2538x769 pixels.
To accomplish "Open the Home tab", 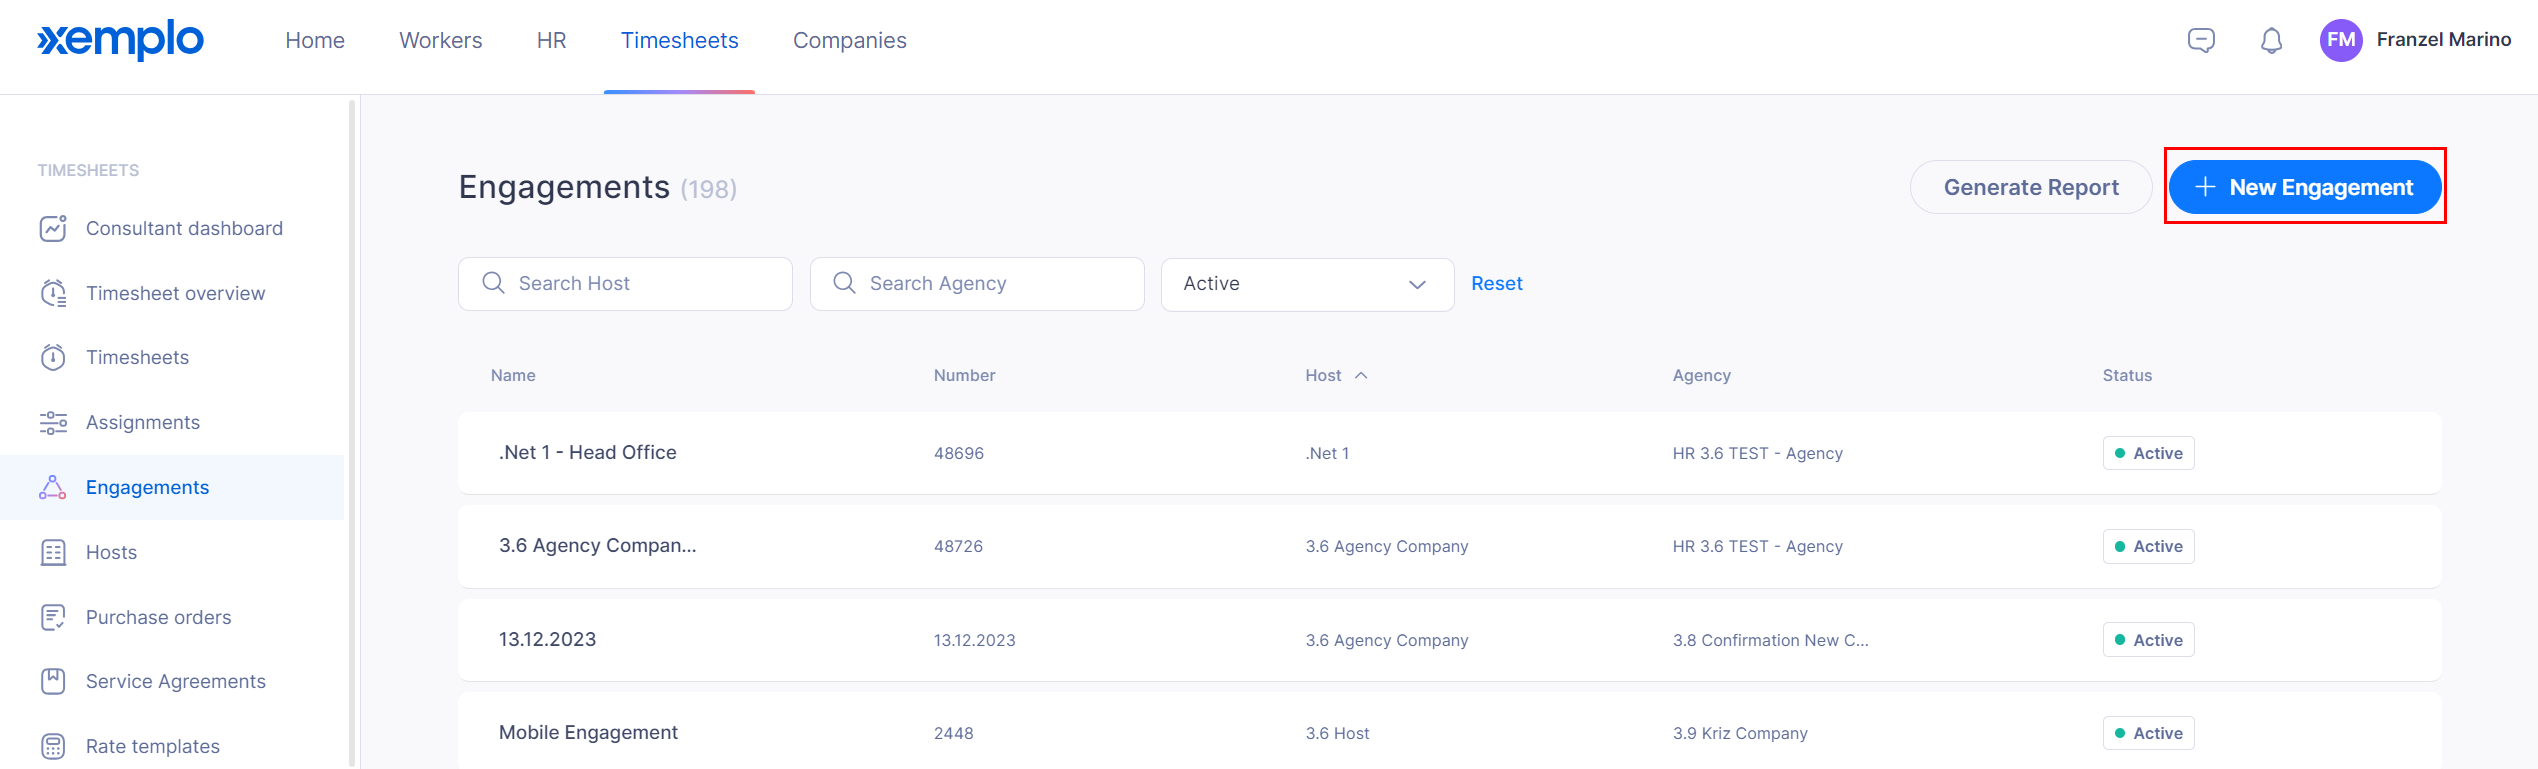I will pos(315,40).
